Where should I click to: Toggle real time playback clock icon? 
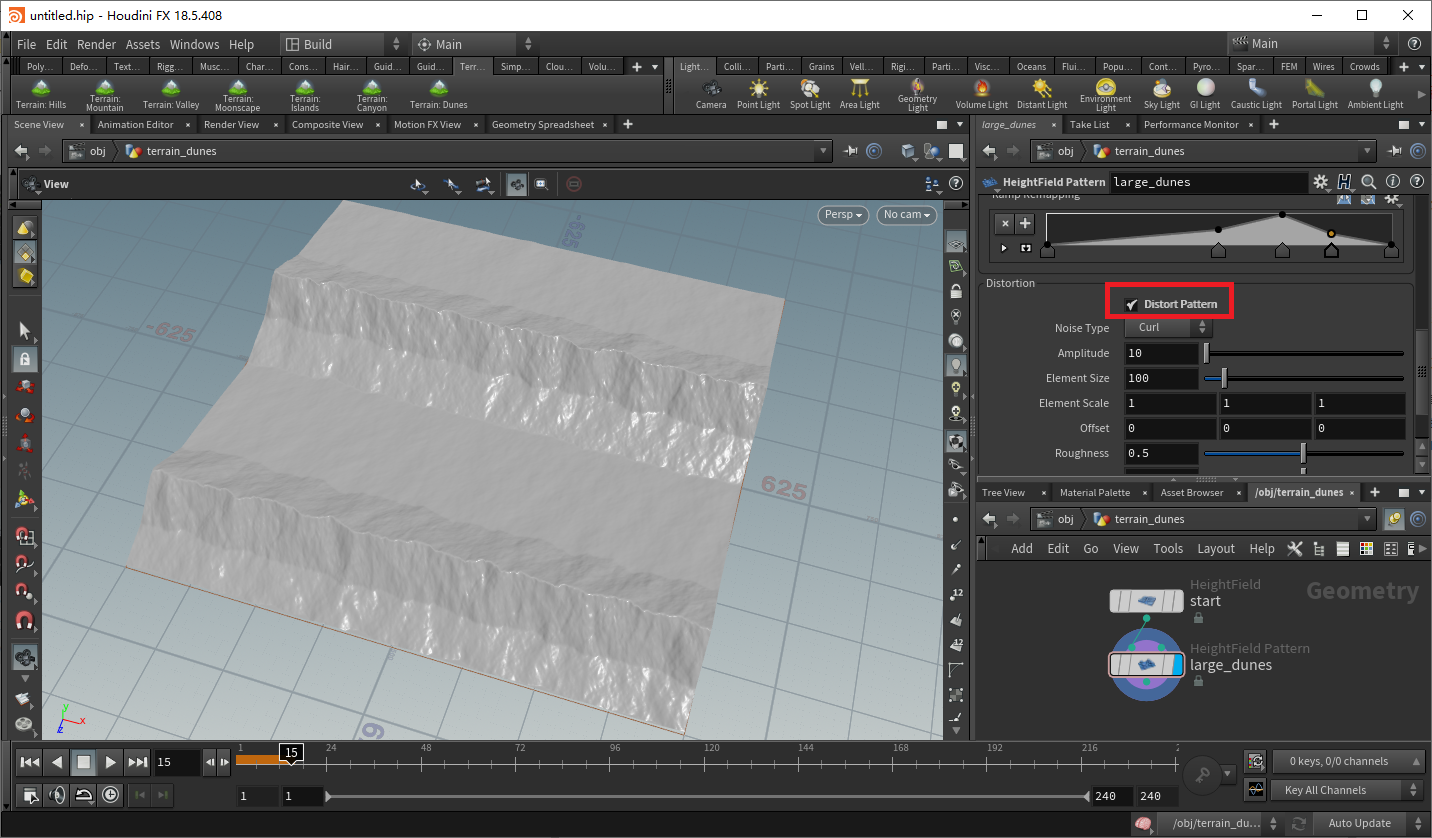pyautogui.click(x=110, y=796)
